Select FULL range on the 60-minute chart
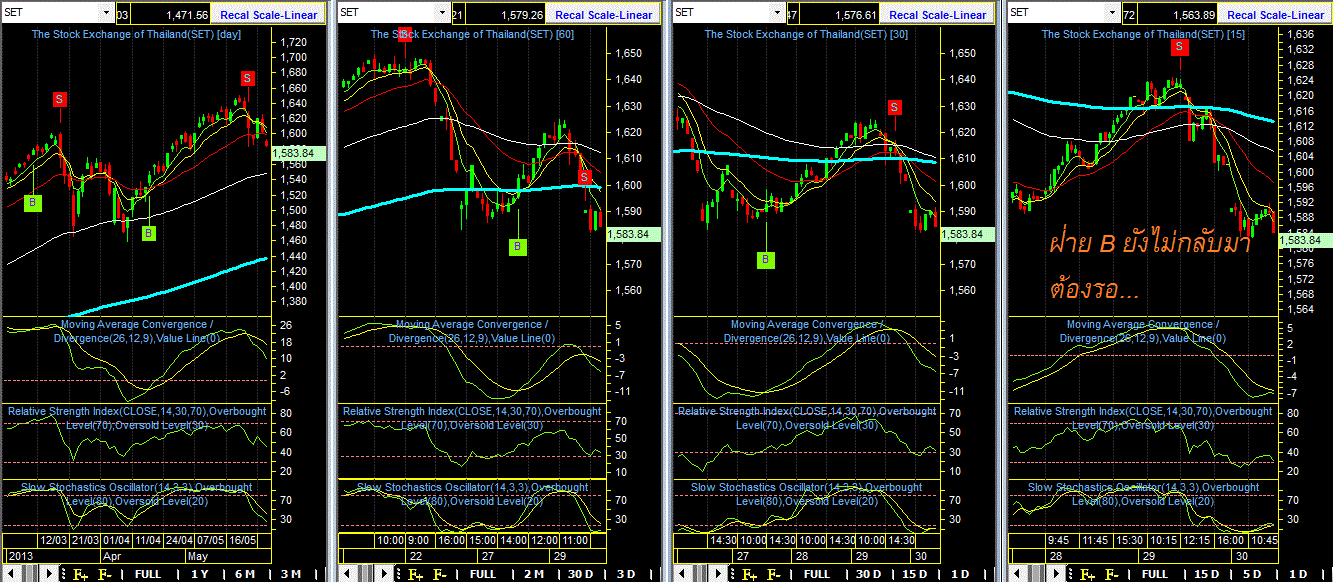The width and height of the screenshot is (1333, 582). (x=483, y=574)
